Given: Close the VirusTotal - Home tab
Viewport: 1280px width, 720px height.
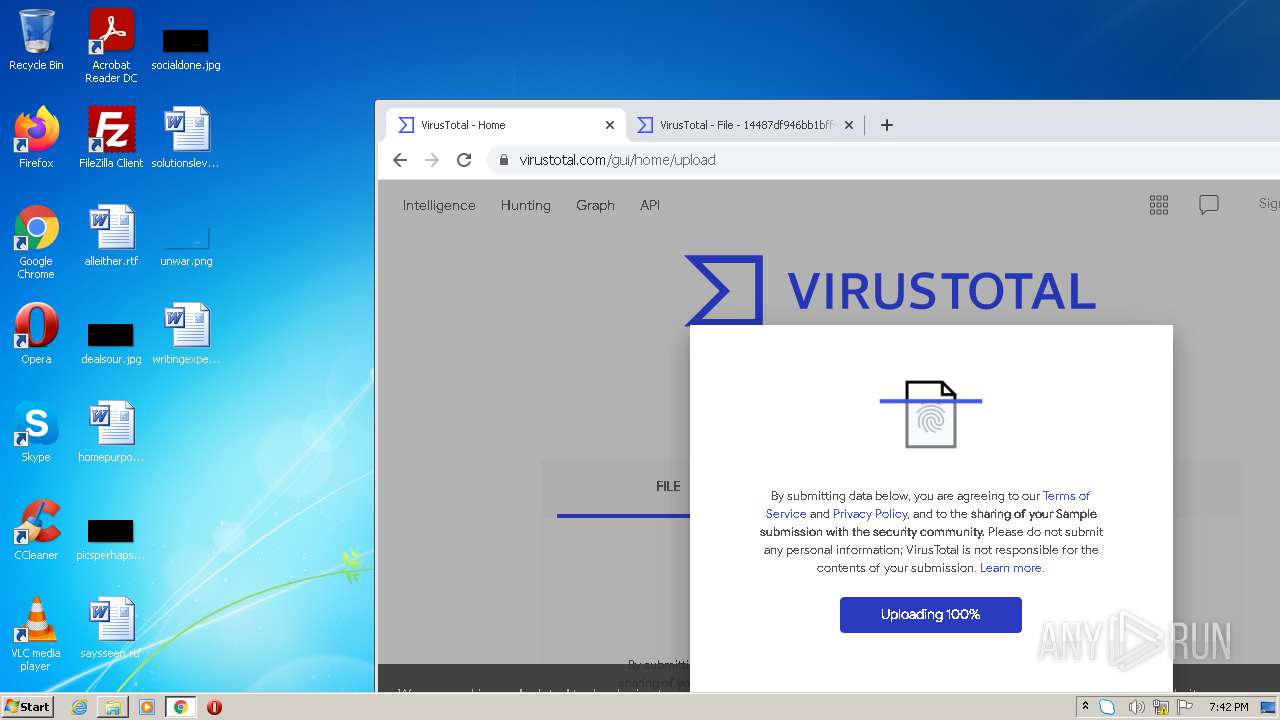Looking at the screenshot, I should [x=610, y=125].
